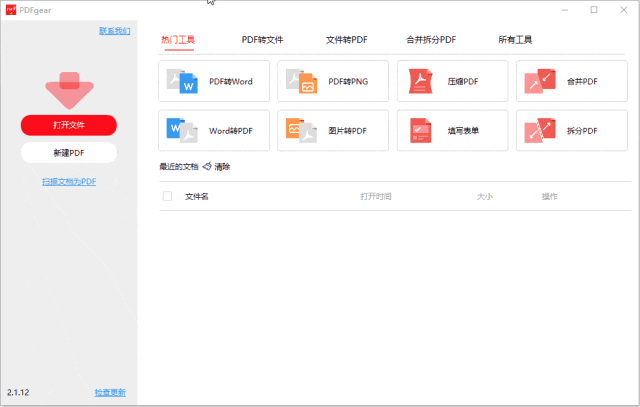
Task: Open the PDF转Word converter tile
Action: pyautogui.click(x=214, y=81)
